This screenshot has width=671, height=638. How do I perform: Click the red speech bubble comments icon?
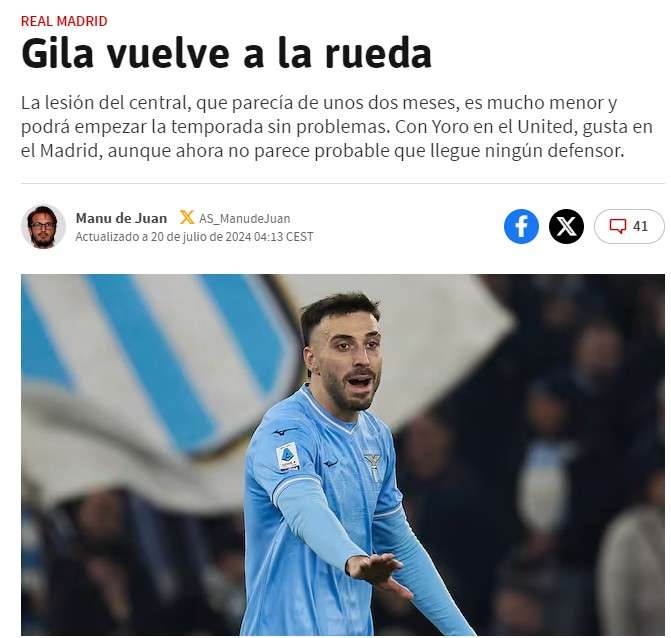(x=618, y=226)
